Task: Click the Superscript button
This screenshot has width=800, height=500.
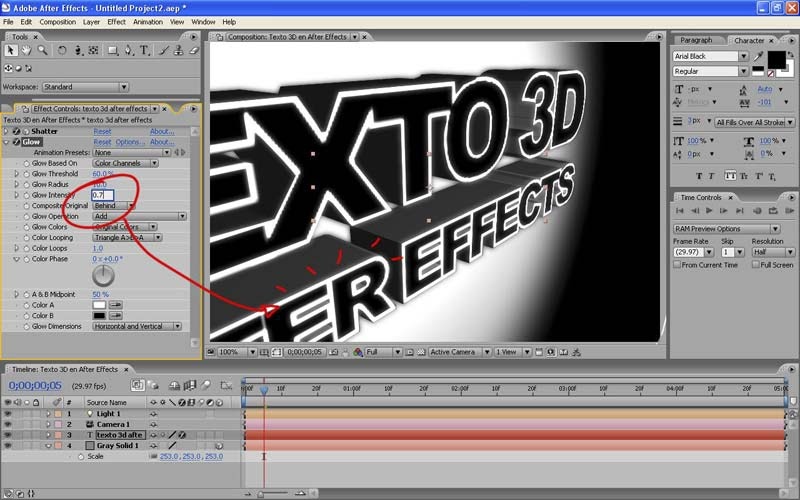Action: pos(759,176)
